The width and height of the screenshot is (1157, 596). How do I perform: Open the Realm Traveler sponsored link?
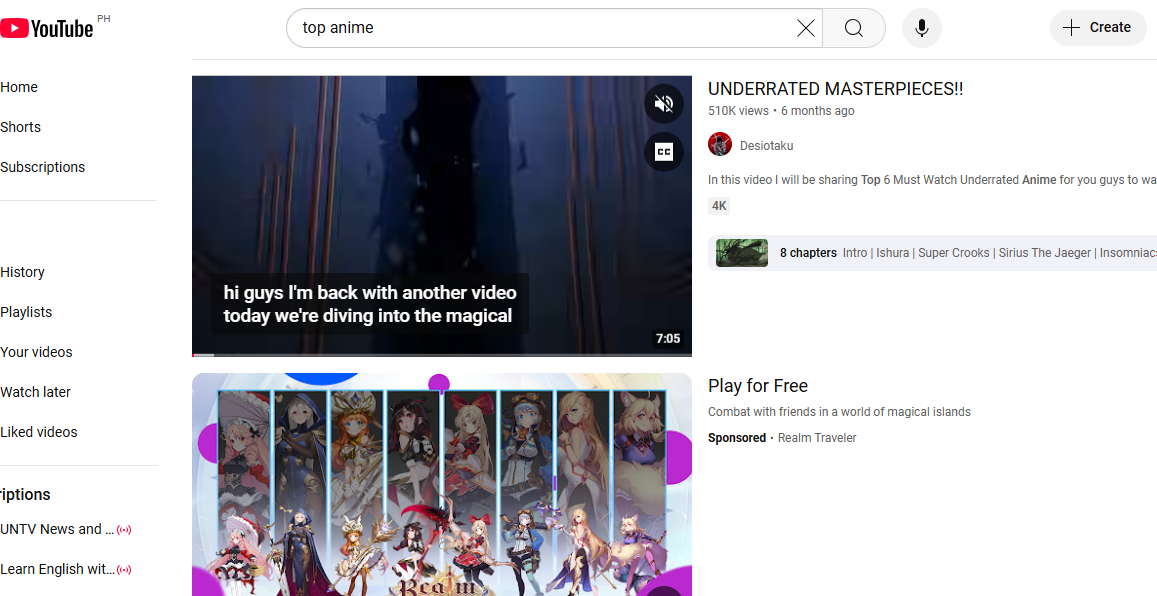pyautogui.click(x=816, y=437)
